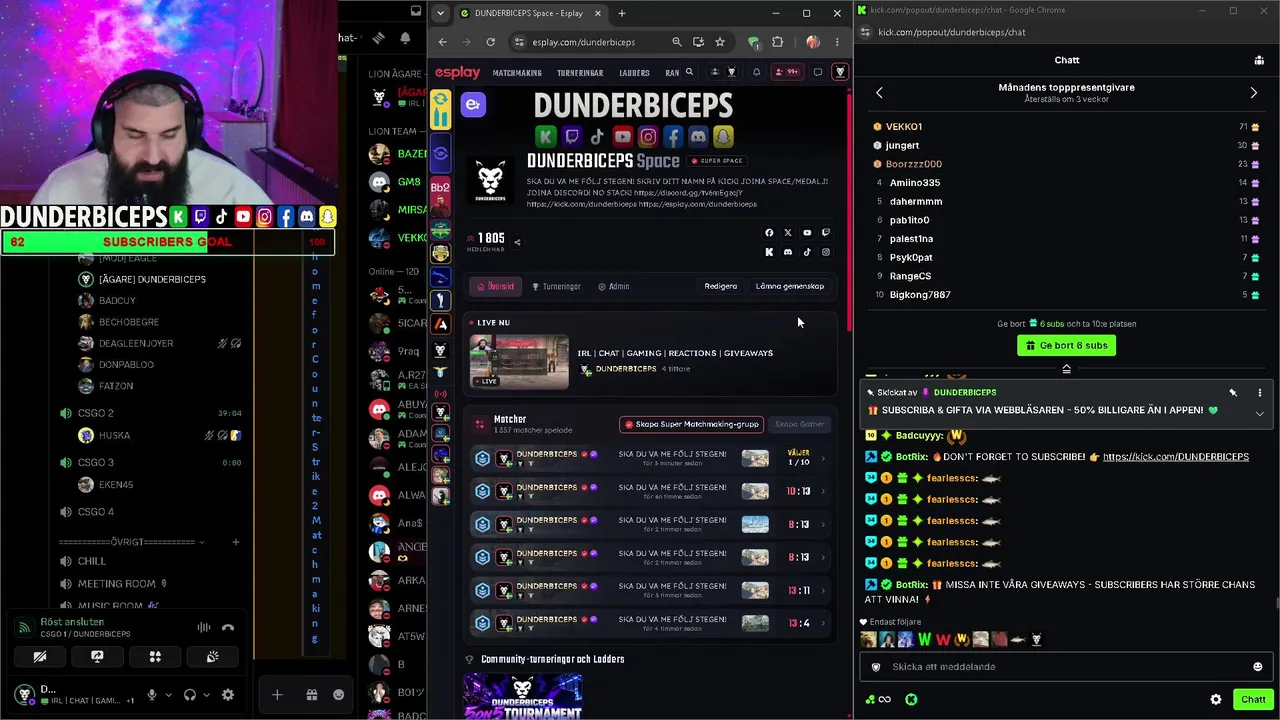Screen dimensions: 1280x720
Task: Go to next leaderboard with right arrow
Action: point(1254,93)
